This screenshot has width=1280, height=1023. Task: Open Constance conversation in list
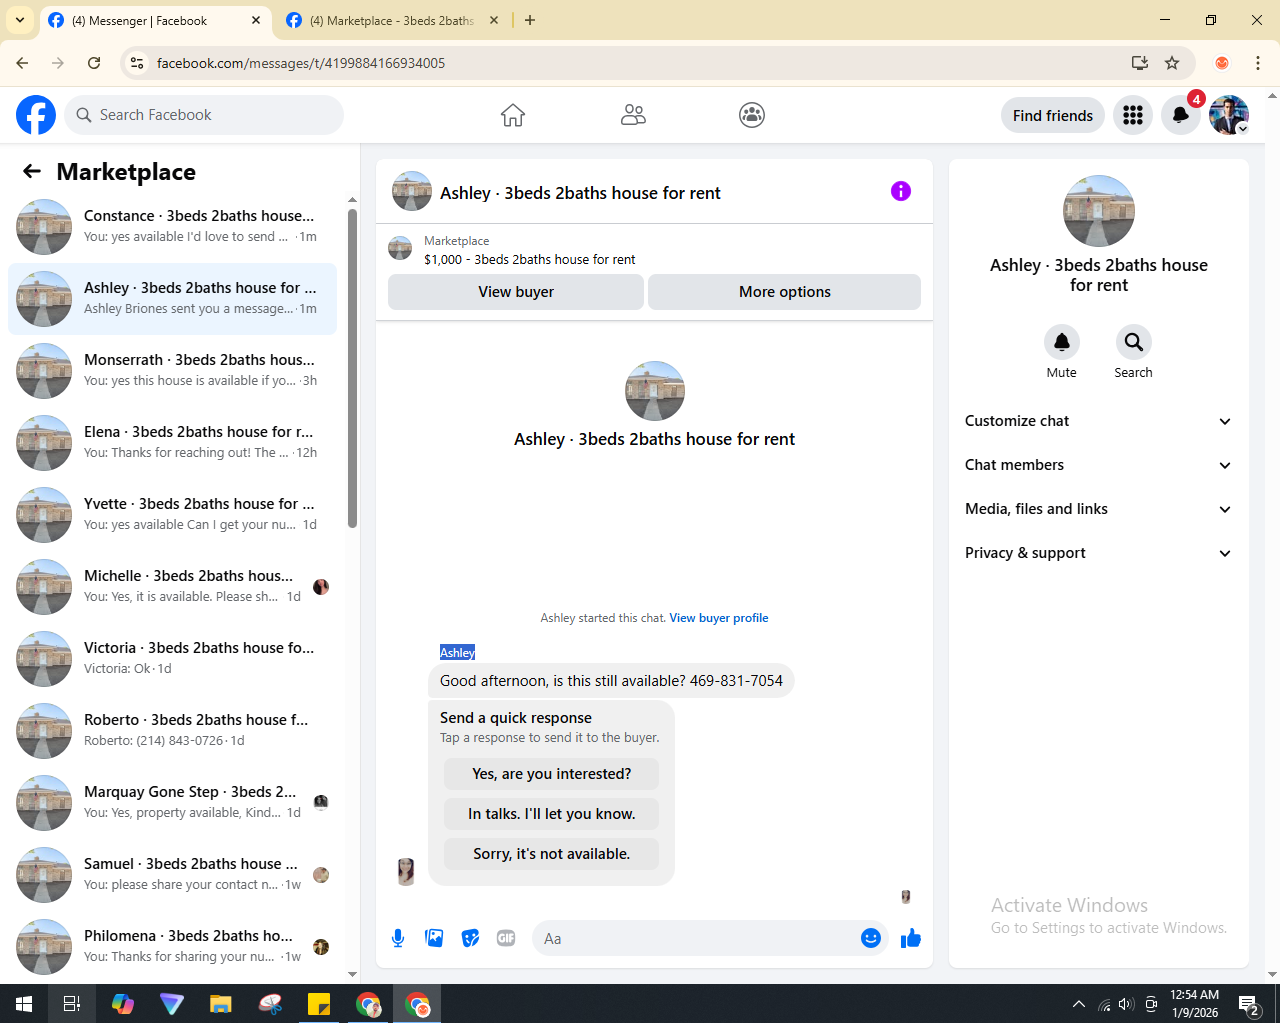point(172,227)
